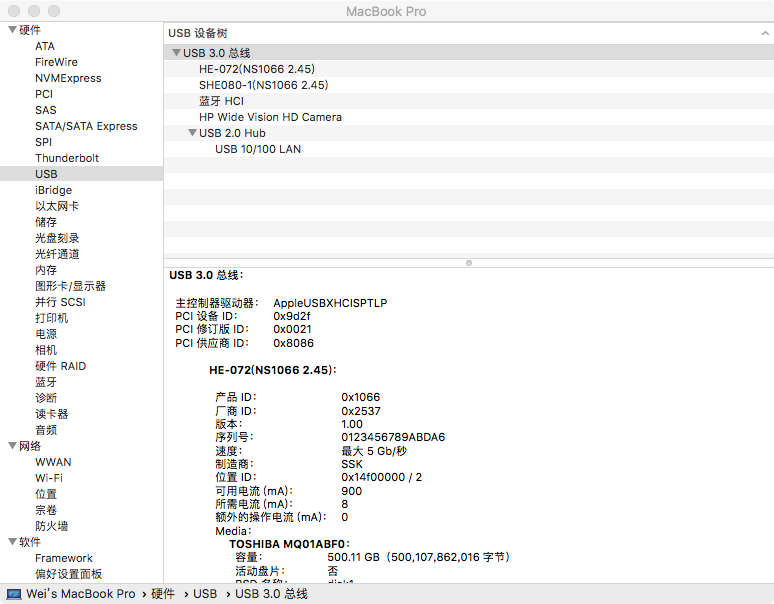
Task: Select USB 10/100 LAN device
Action: [258, 149]
